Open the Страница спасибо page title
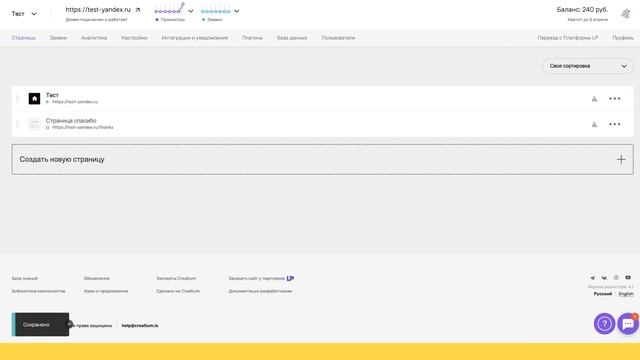This screenshot has height=360, width=640. click(x=71, y=120)
